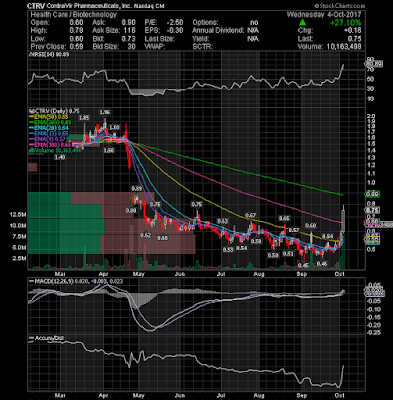Screen dimensions: 393x400
Task: Click the 2.5M volume axis label
Action: click(x=20, y=258)
